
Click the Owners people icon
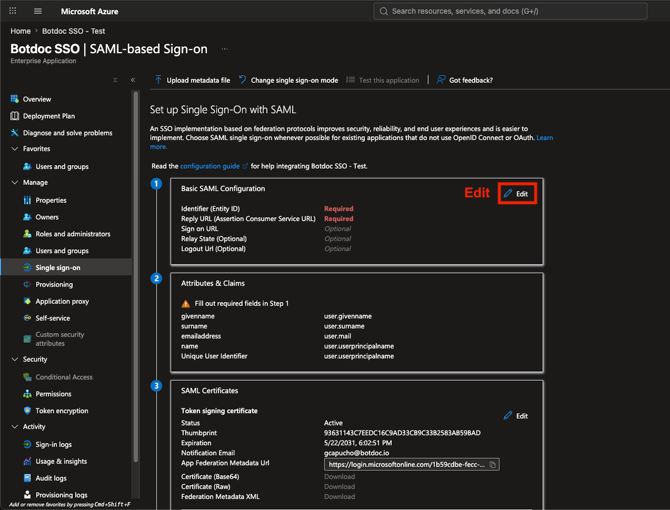[27, 217]
